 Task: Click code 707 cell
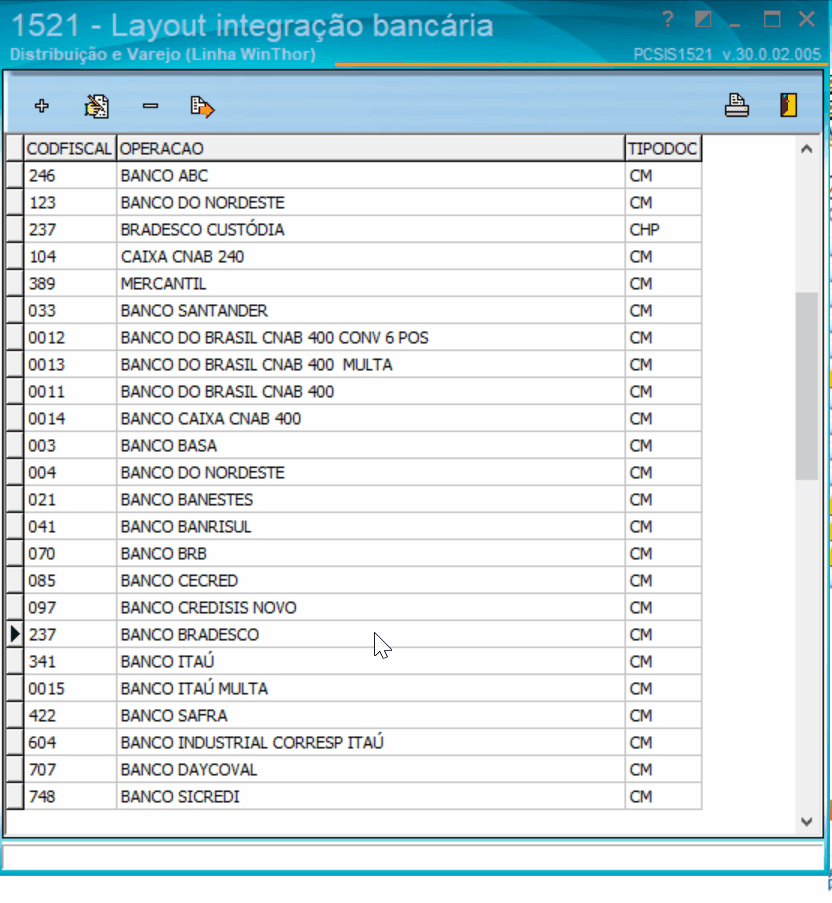click(70, 770)
